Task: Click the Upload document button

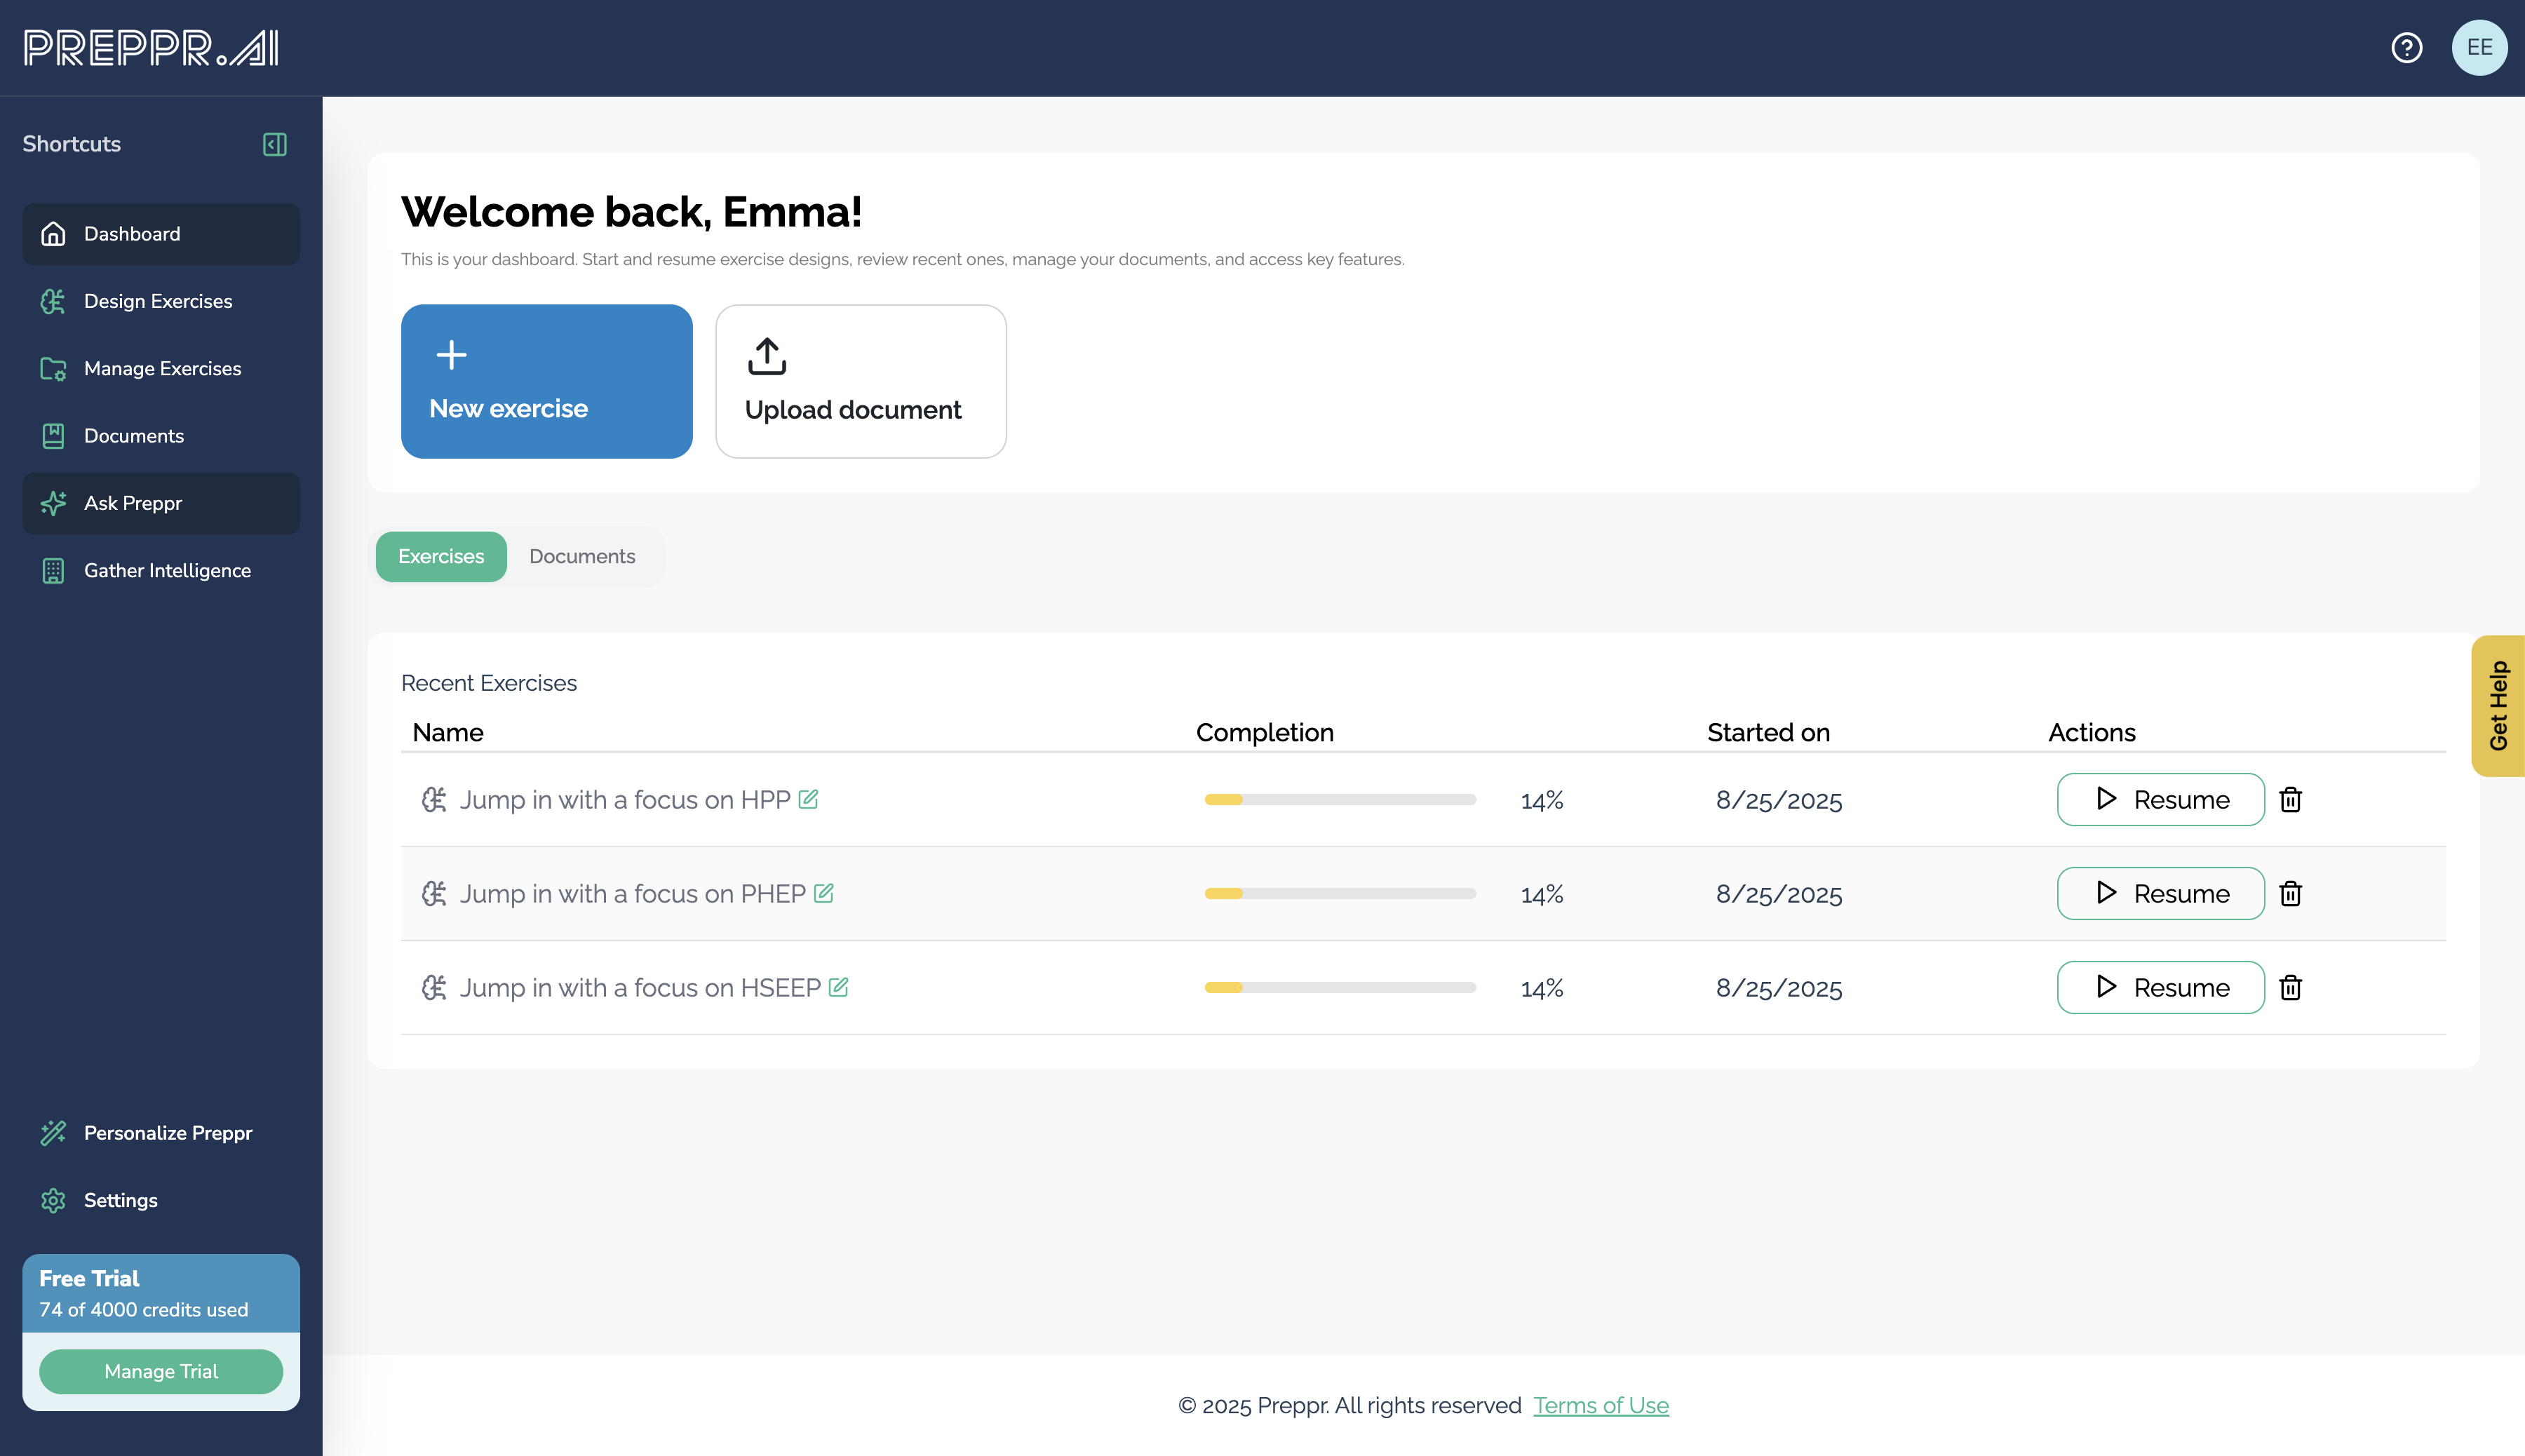Action: (x=861, y=381)
